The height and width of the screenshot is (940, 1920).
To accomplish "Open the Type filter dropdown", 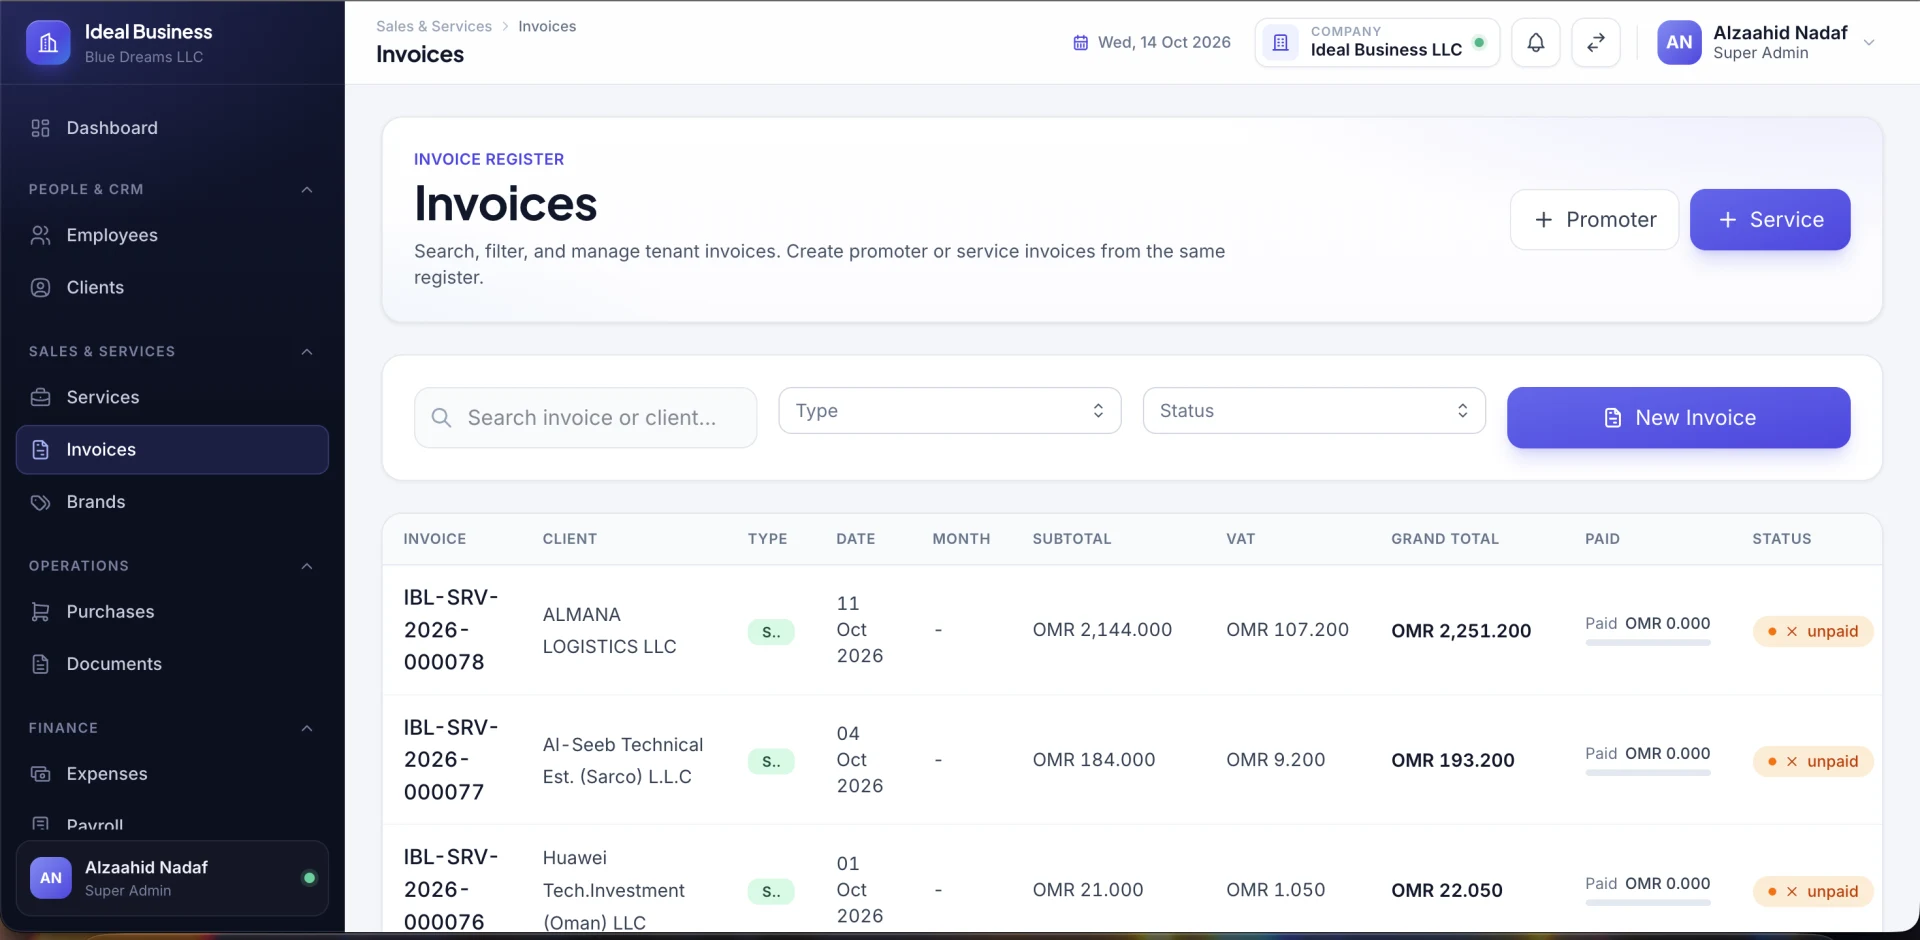I will (950, 411).
